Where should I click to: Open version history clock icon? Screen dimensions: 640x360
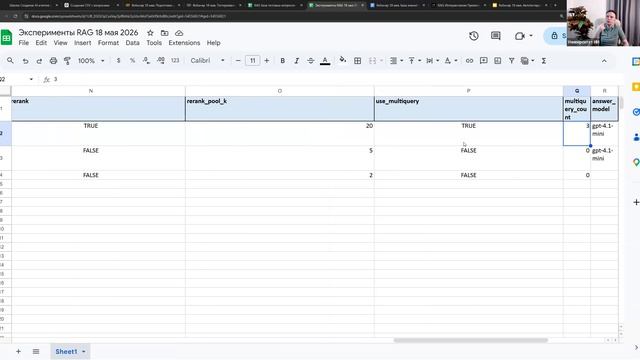click(x=473, y=36)
